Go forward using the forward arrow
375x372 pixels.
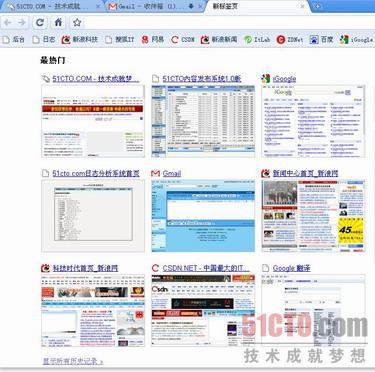pyautogui.click(x=22, y=23)
